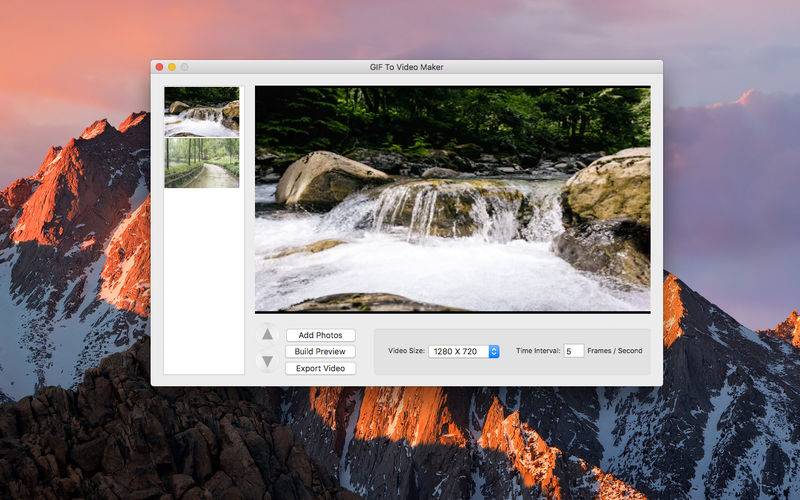
Task: Click the "Video Size:" label
Action: coord(406,351)
